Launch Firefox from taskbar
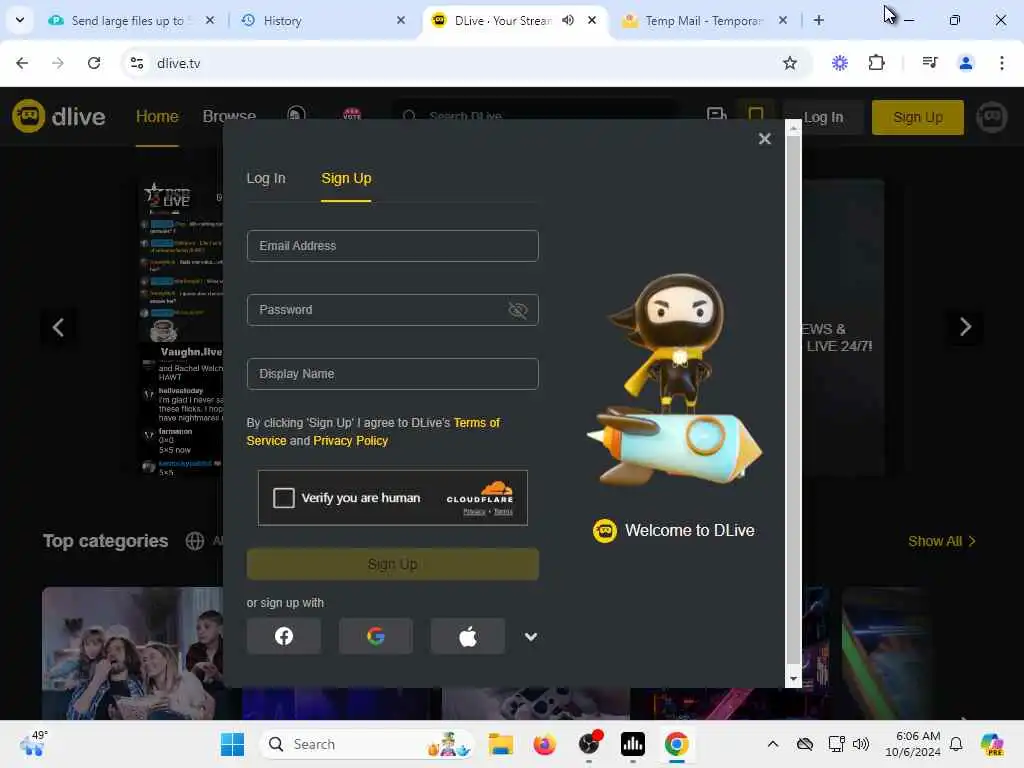Screen dimensions: 1024x768 tap(545, 744)
